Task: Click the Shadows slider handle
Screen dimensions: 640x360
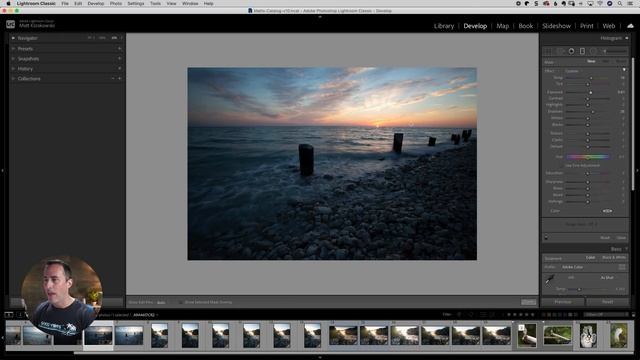Action: pos(593,111)
